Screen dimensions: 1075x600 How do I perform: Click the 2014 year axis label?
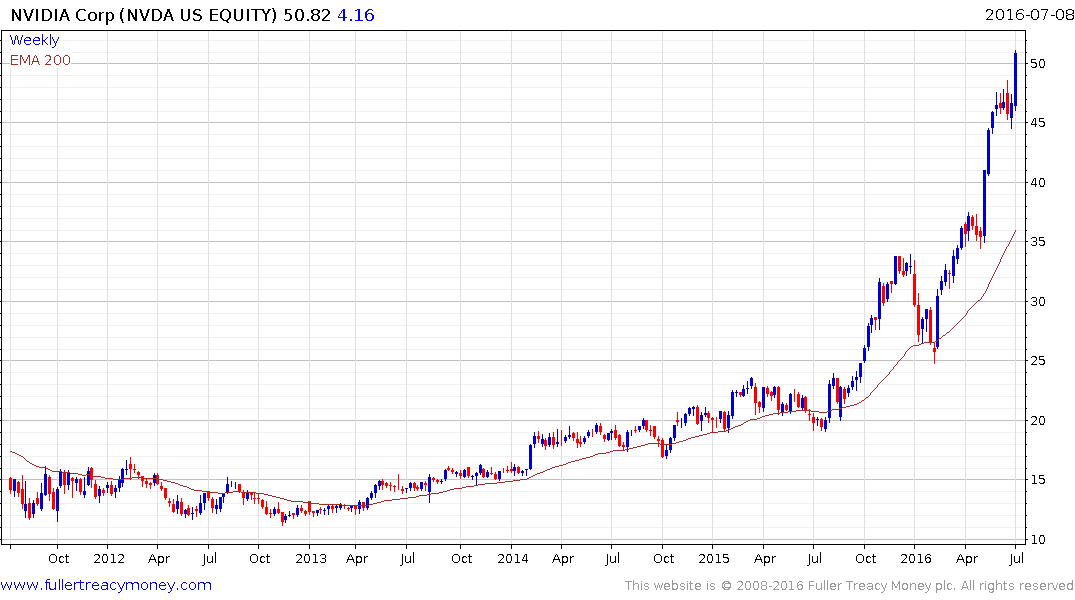click(513, 558)
